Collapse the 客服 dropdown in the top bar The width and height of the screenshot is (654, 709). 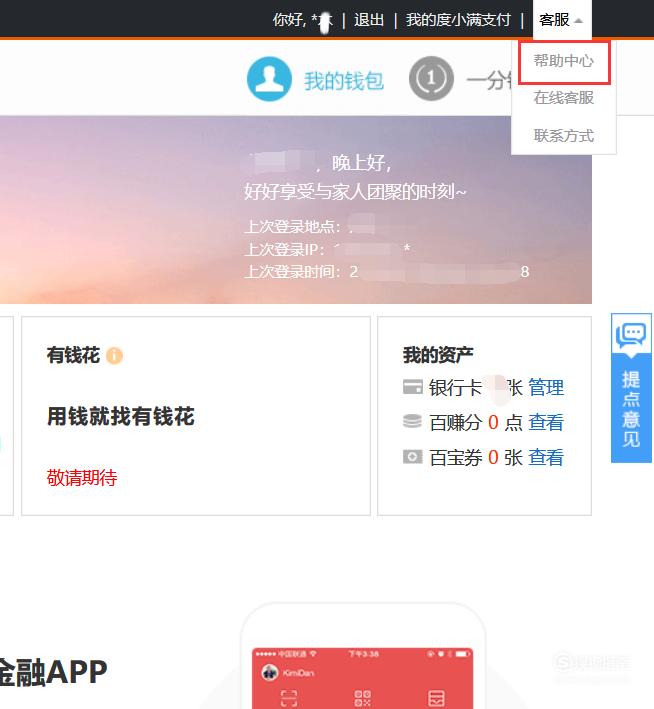point(562,20)
